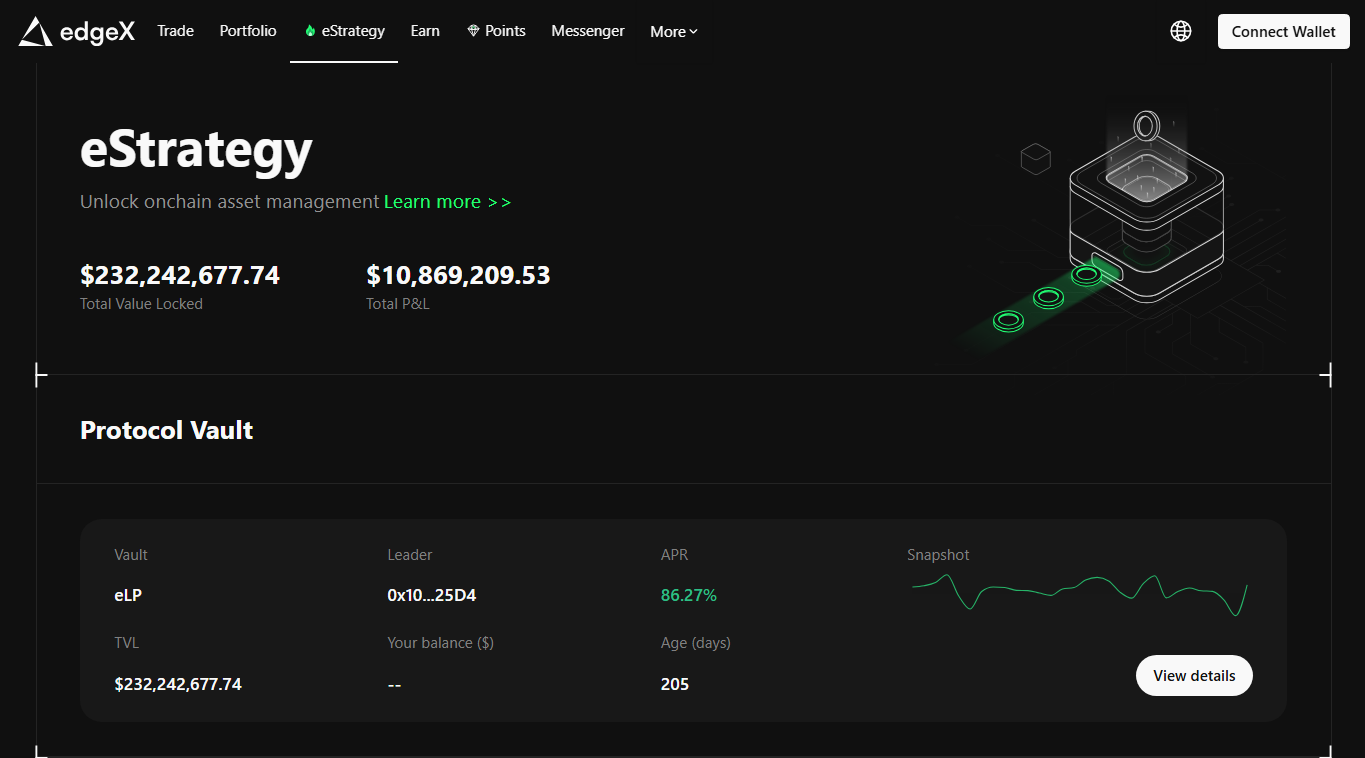Expand the More menu chevron

point(693,32)
